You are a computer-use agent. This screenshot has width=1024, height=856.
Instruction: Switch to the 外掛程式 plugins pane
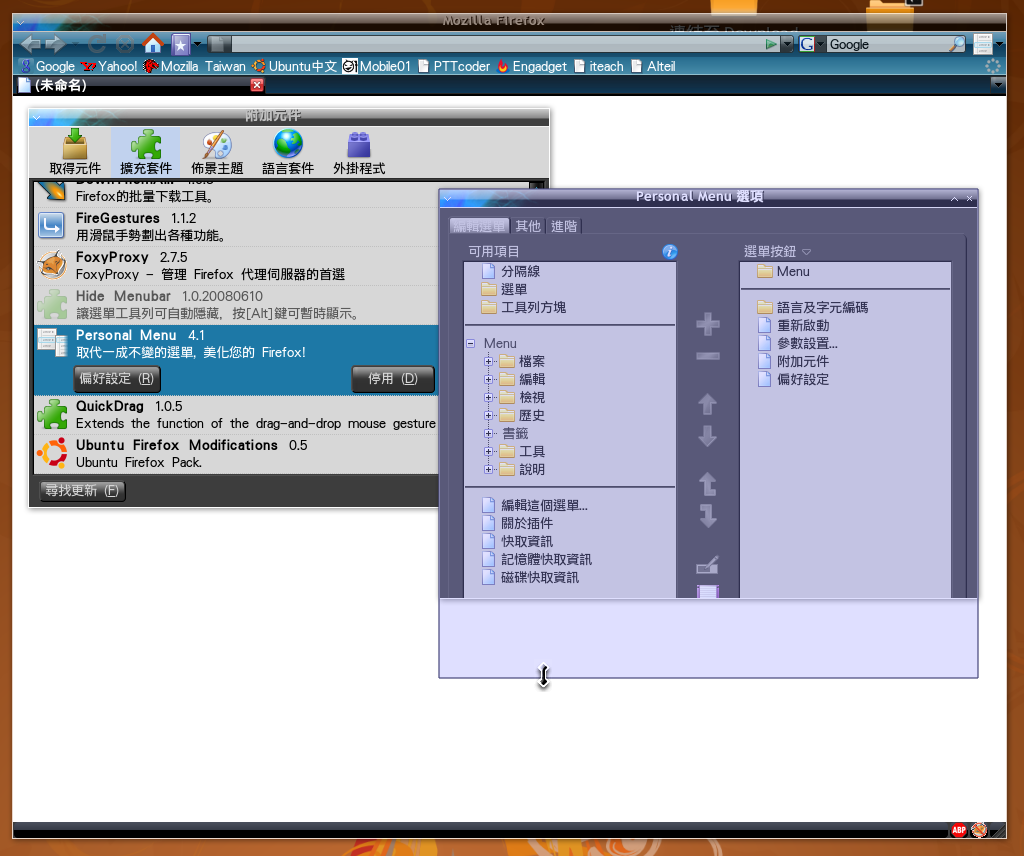358,153
